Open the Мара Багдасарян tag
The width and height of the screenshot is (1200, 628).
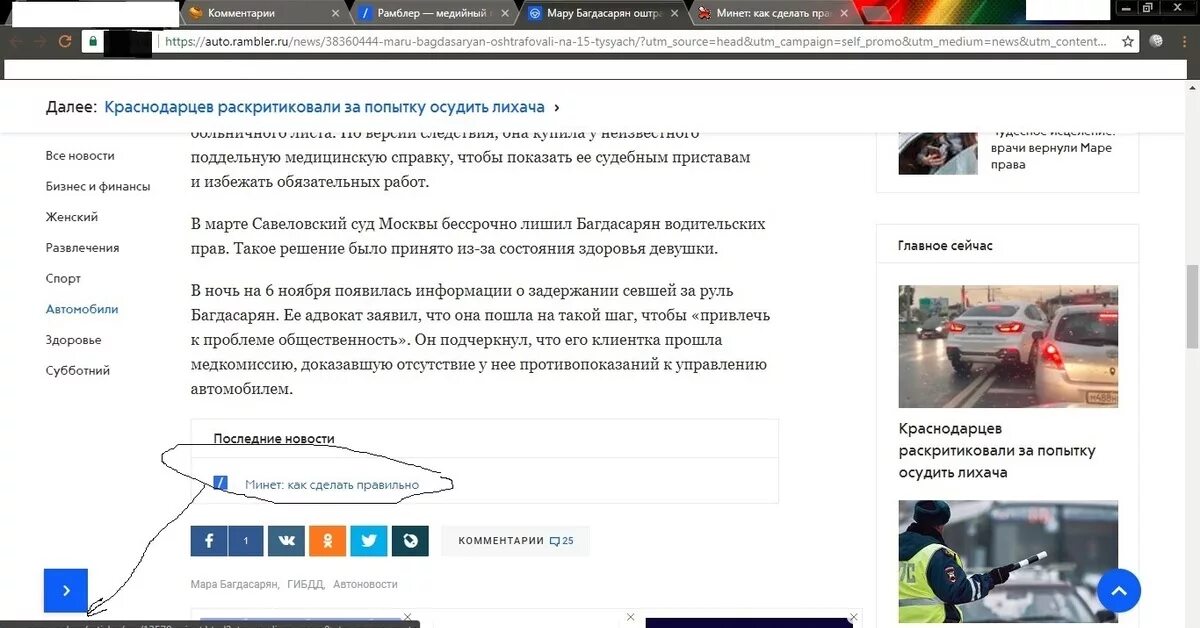tap(234, 584)
